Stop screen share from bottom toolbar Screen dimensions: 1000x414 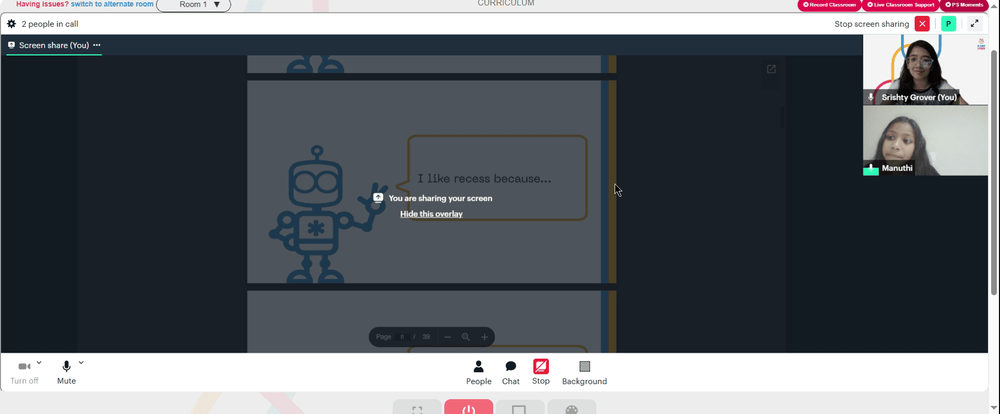541,373
